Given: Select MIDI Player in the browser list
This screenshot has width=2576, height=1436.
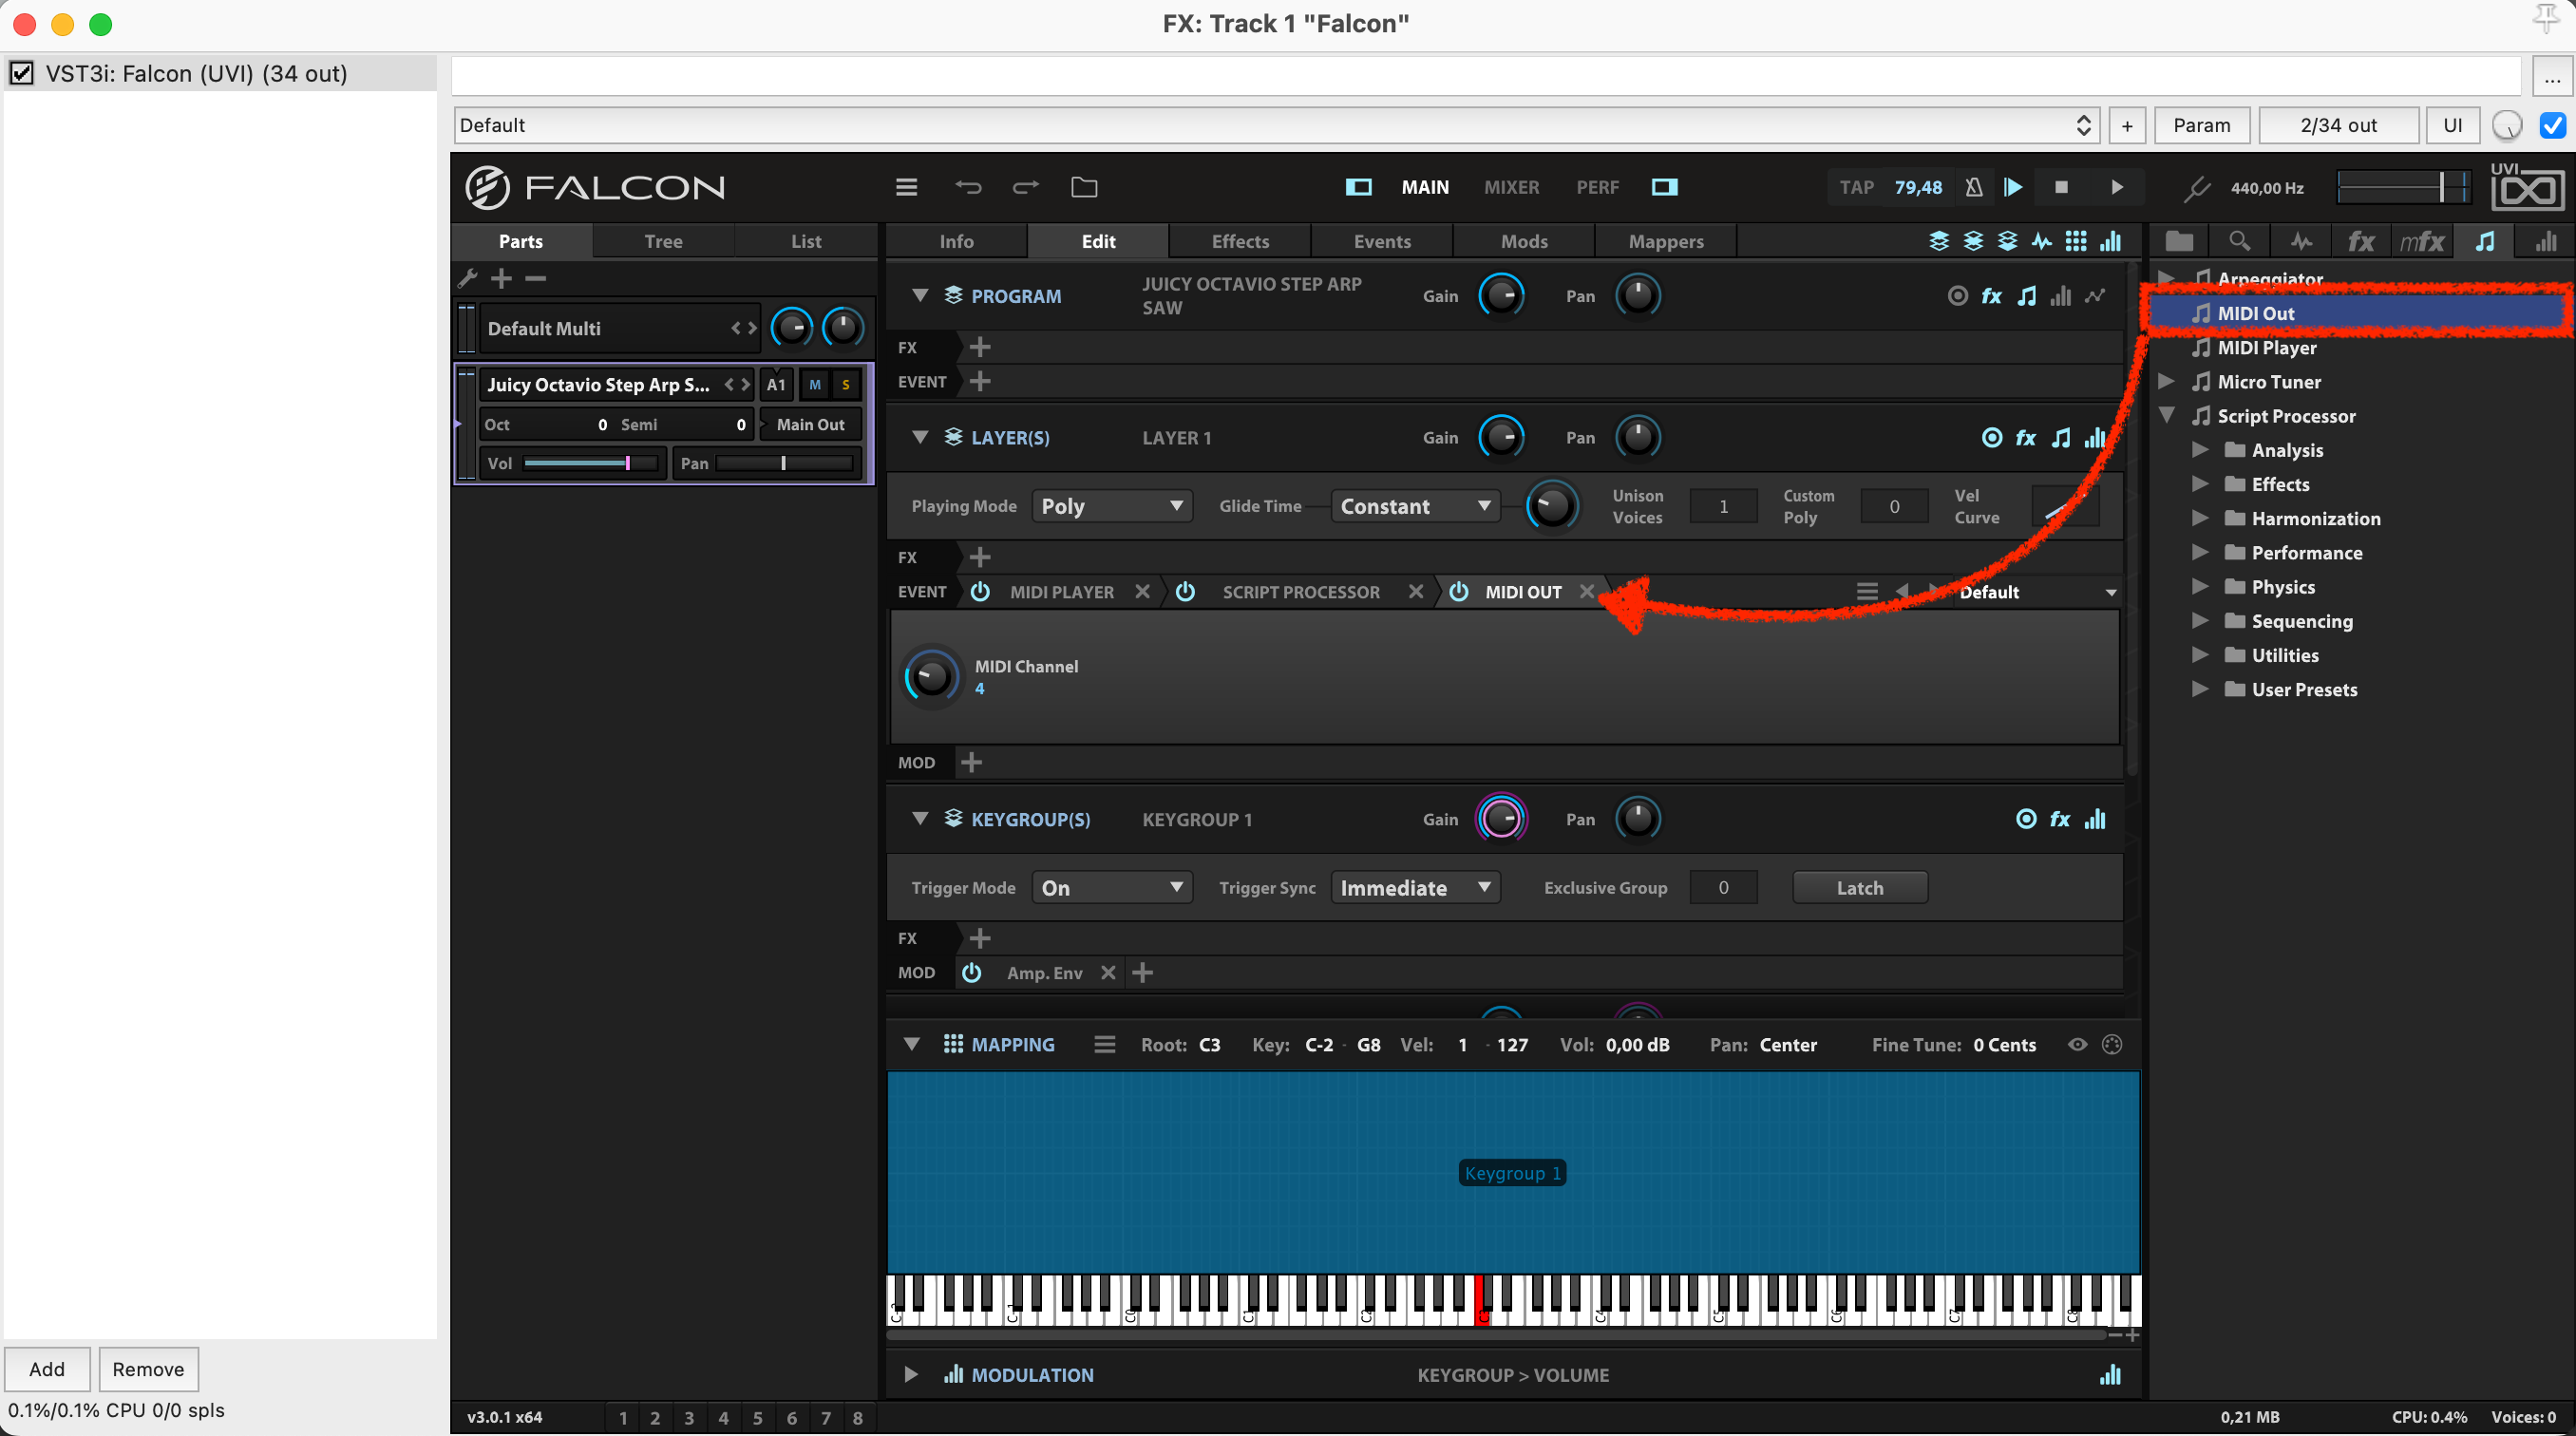Looking at the screenshot, I should pos(2266,347).
